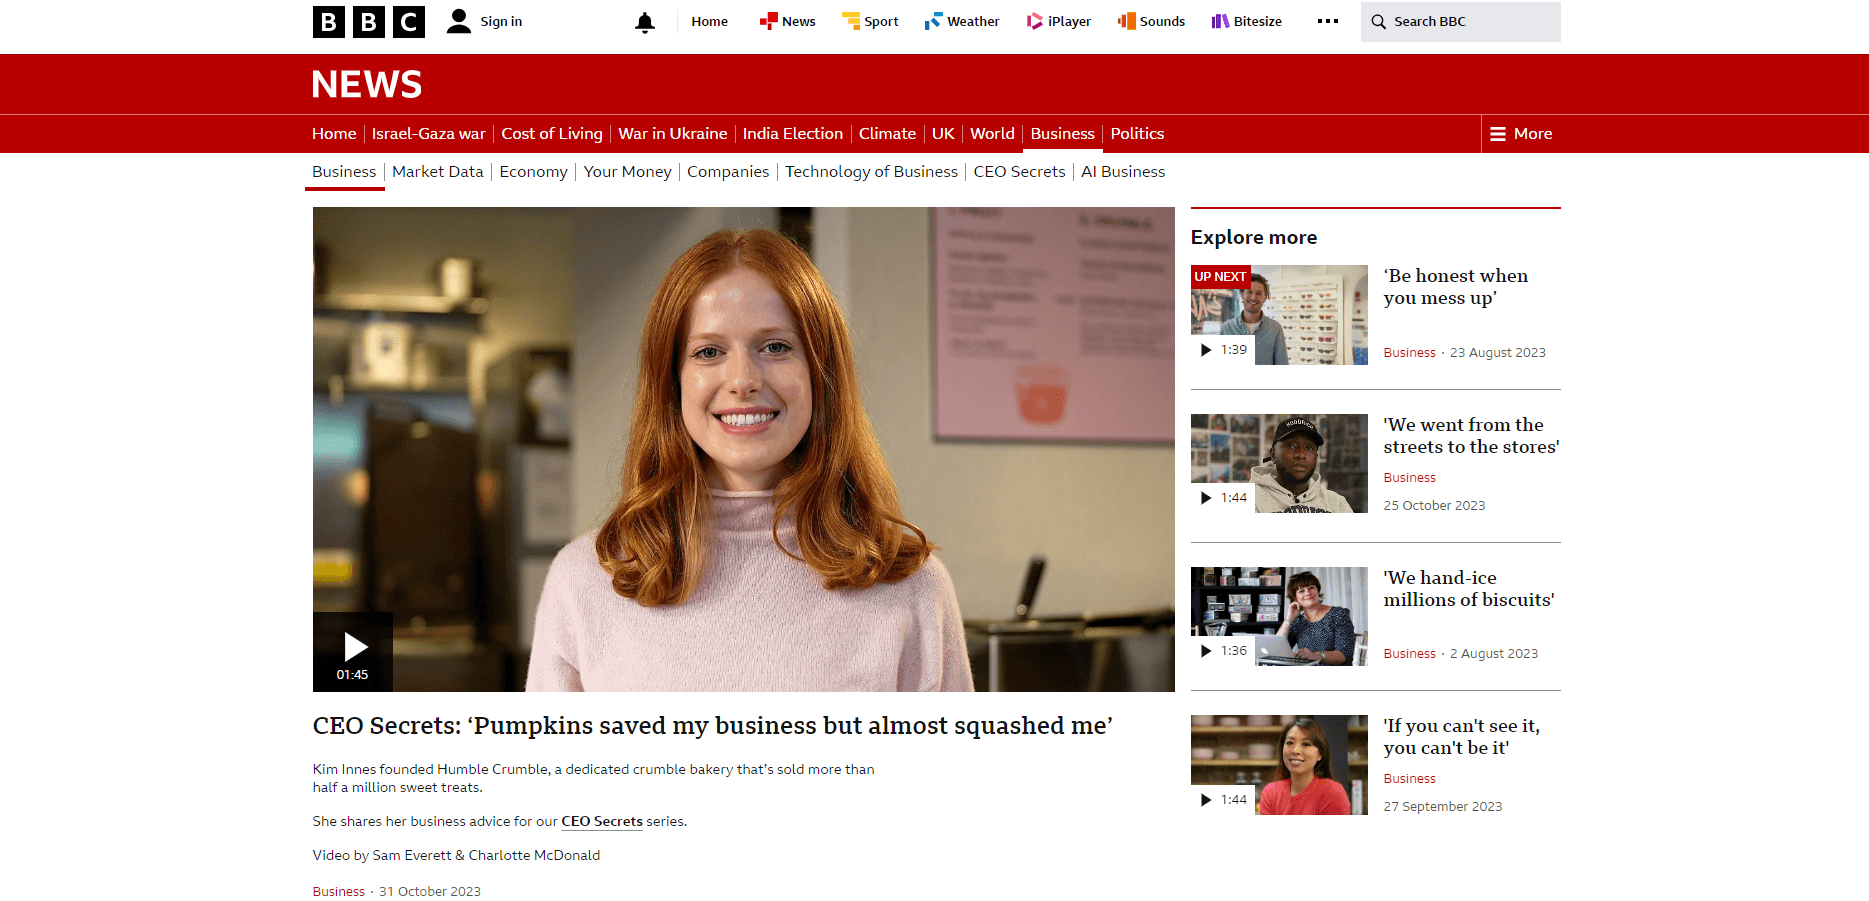
Task: Open 'If you can't see it' headline
Action: [x=1461, y=737]
